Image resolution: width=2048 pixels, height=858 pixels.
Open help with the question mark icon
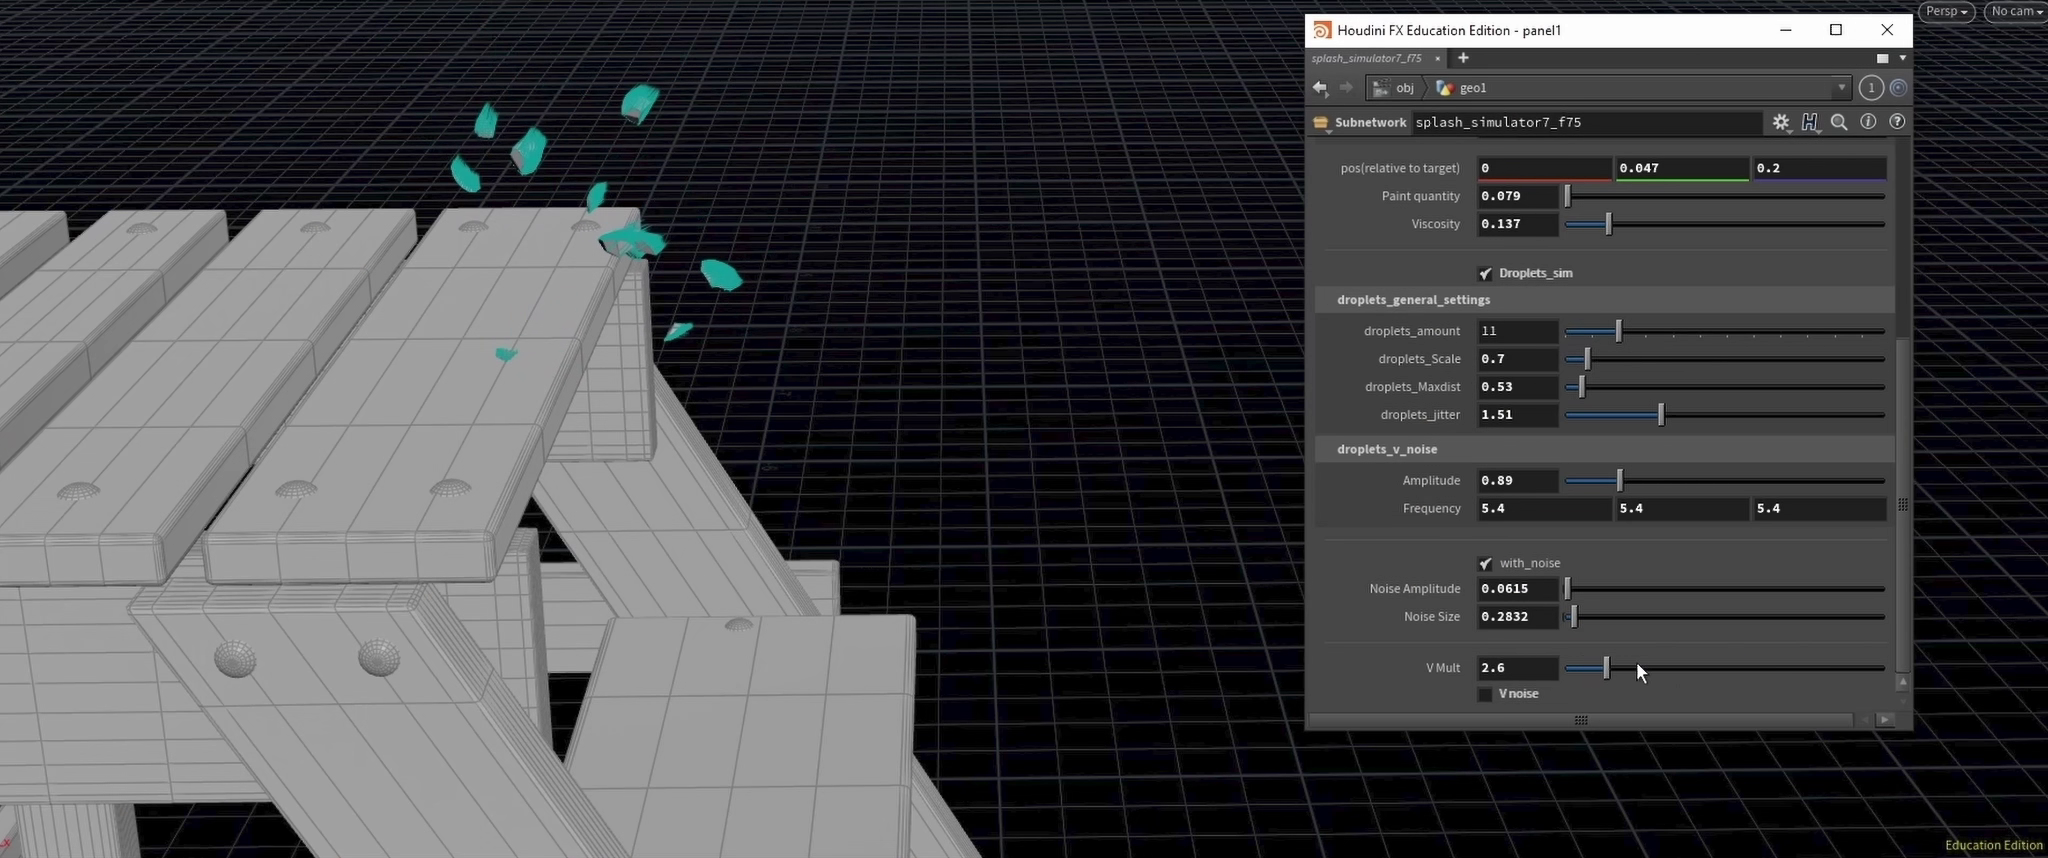1897,122
